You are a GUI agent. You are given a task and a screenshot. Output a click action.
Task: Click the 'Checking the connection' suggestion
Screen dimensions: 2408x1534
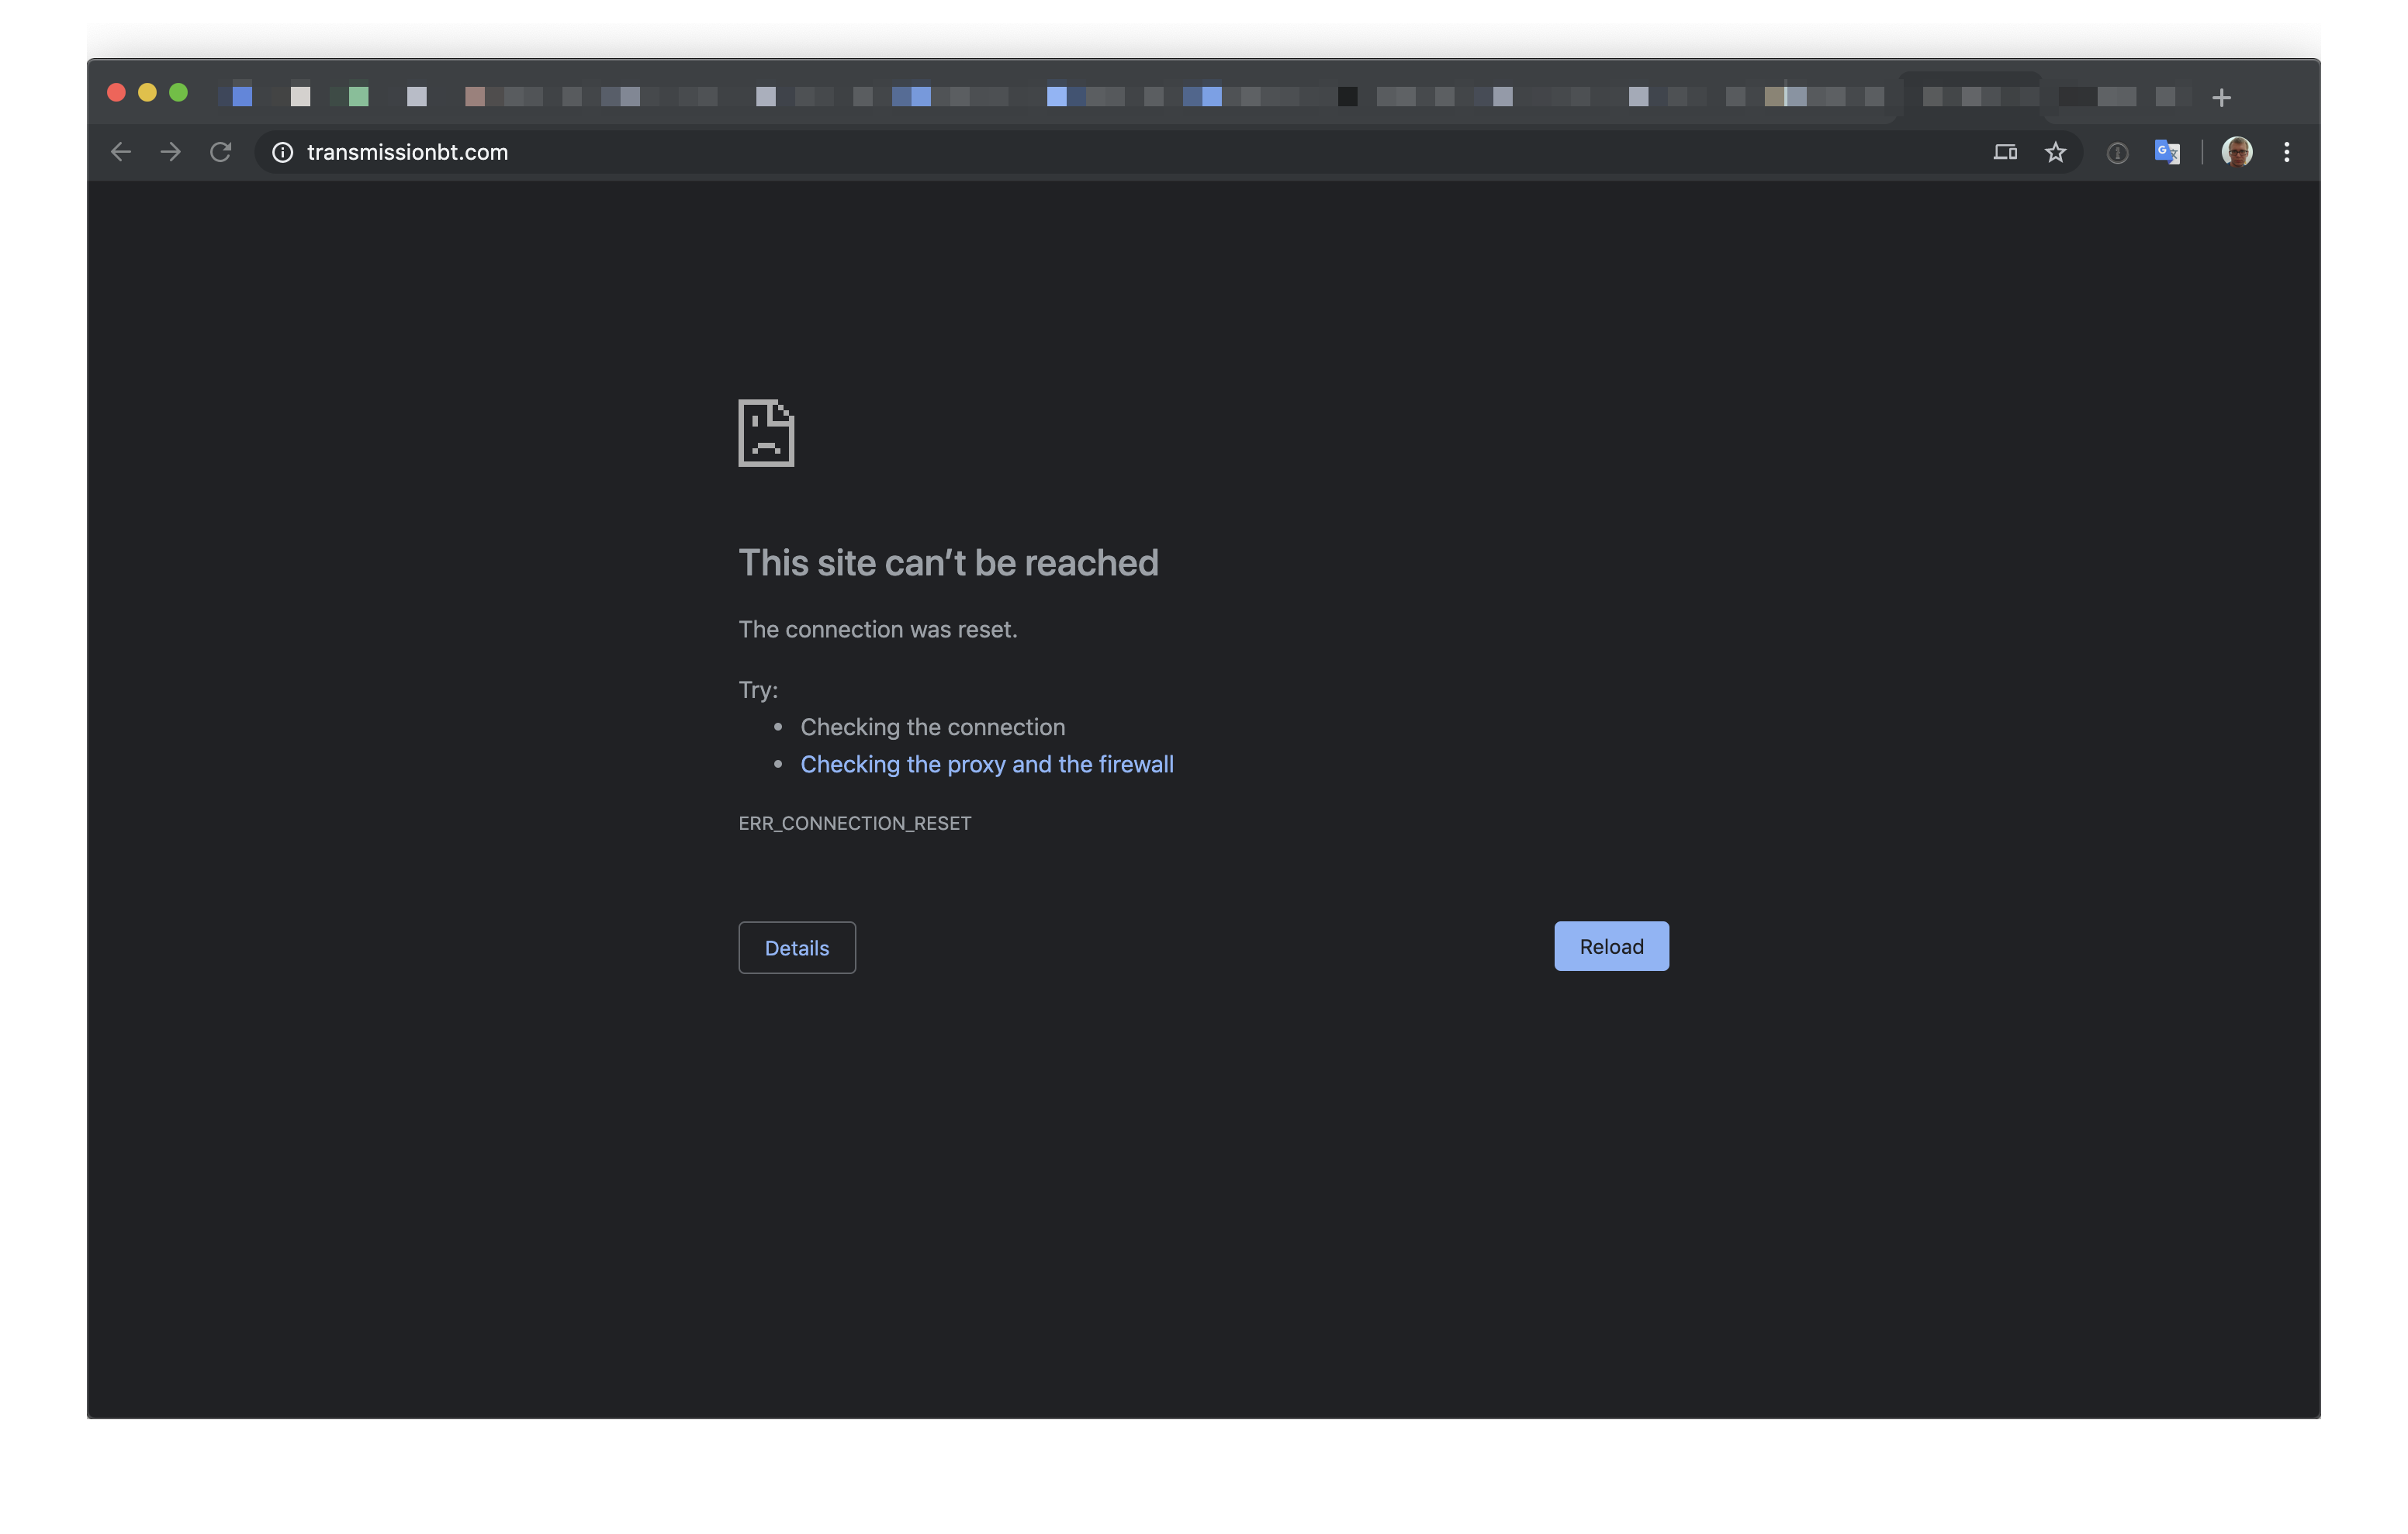point(933,727)
